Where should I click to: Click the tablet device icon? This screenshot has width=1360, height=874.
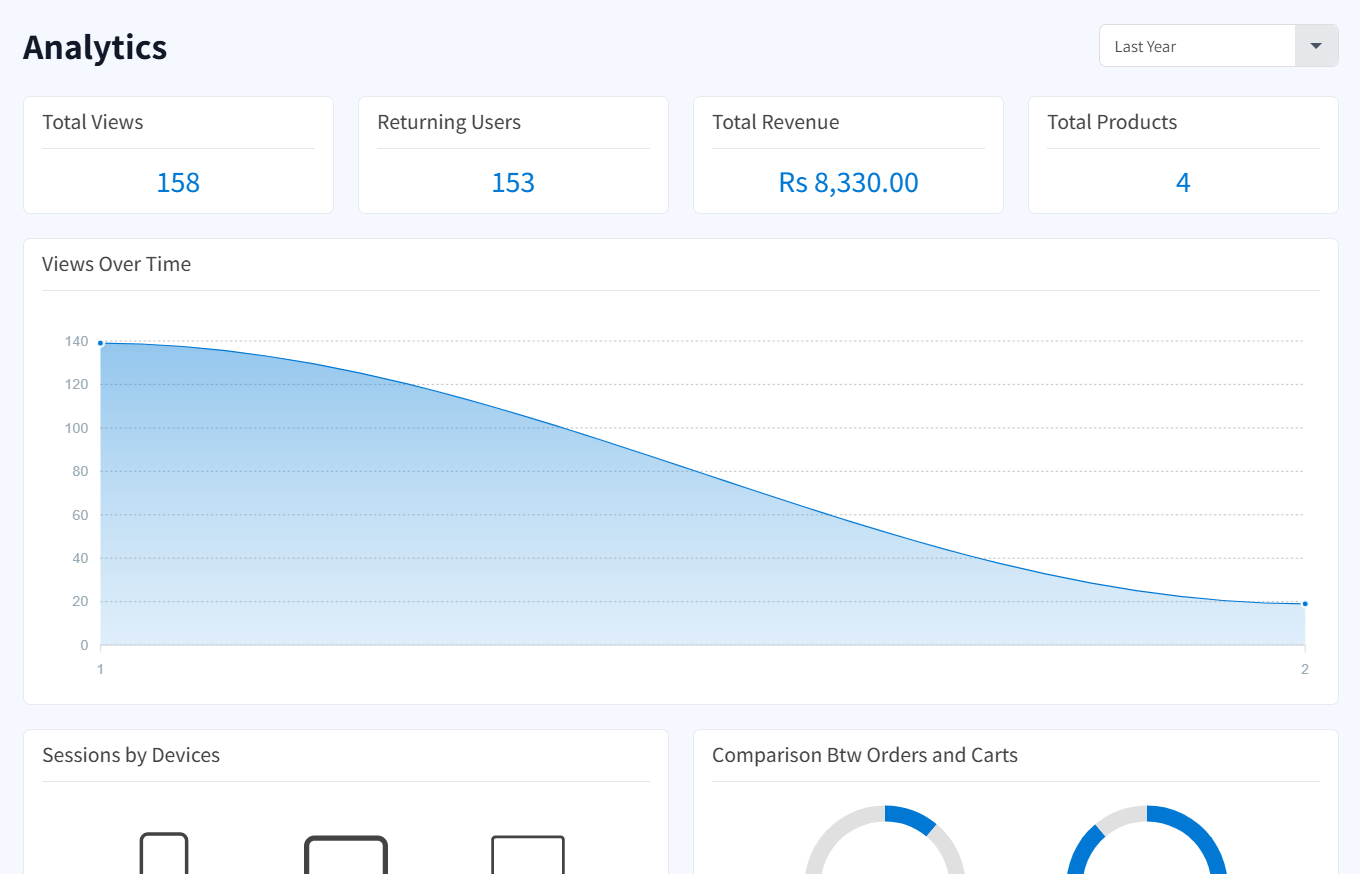click(x=346, y=855)
